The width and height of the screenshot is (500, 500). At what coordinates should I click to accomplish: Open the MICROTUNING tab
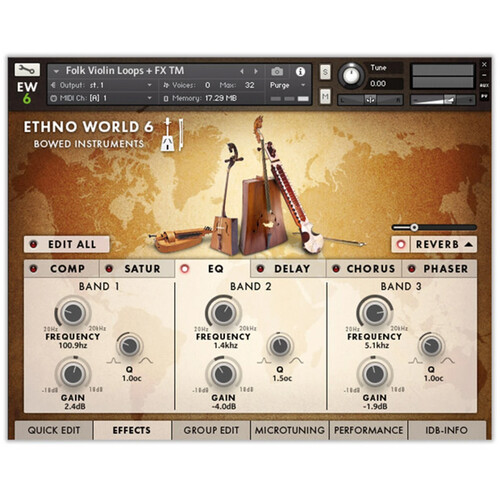tap(289, 430)
